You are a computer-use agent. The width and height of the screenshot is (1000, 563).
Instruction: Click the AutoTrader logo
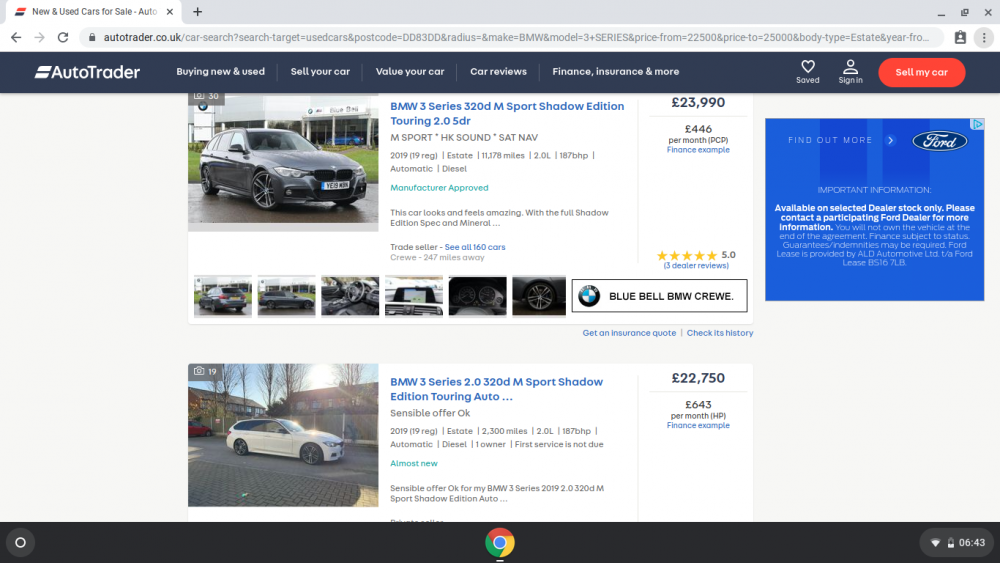coord(87,72)
